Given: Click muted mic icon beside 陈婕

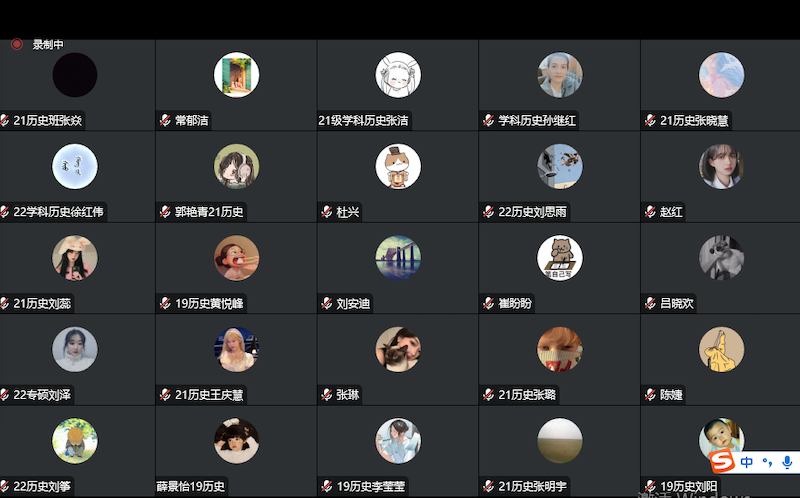Looking at the screenshot, I should coord(650,395).
